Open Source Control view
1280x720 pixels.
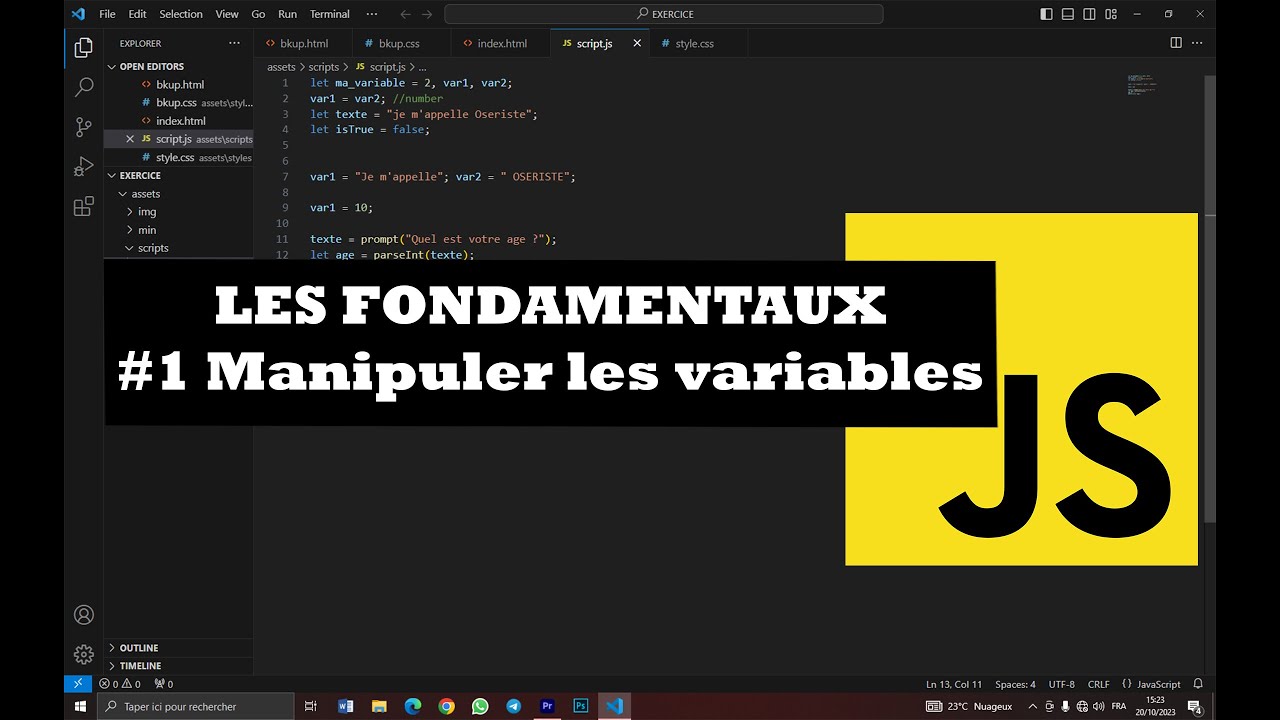84,127
